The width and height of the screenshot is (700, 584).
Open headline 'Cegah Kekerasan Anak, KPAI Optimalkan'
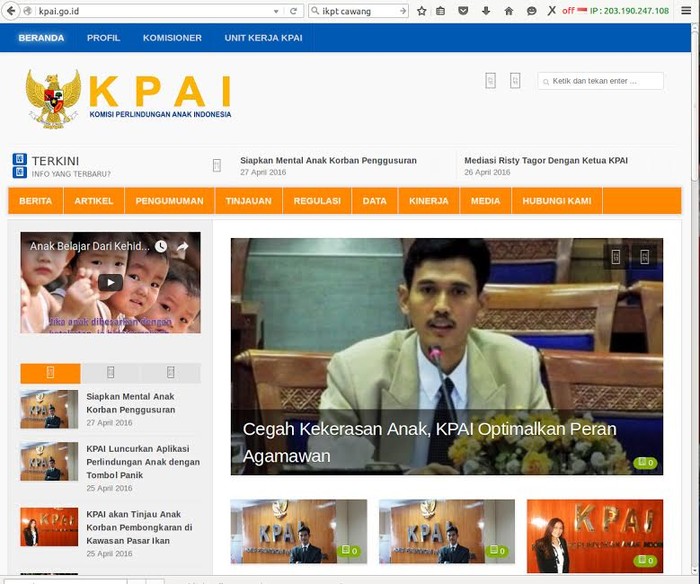[429, 442]
